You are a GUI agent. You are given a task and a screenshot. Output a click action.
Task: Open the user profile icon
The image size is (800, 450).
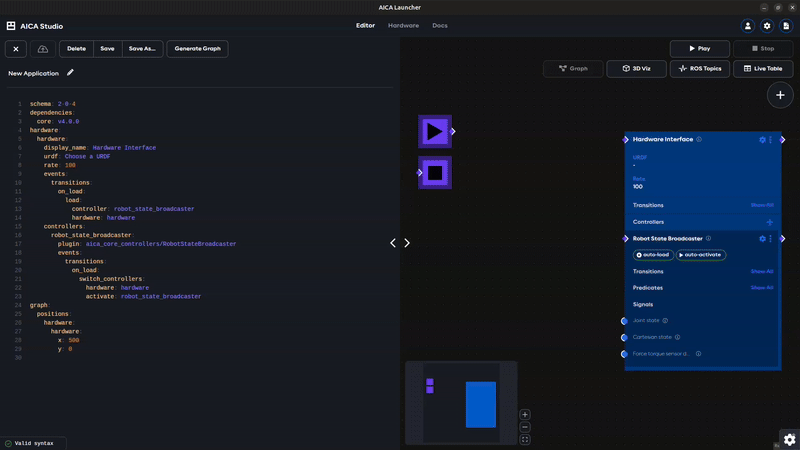tap(747, 26)
